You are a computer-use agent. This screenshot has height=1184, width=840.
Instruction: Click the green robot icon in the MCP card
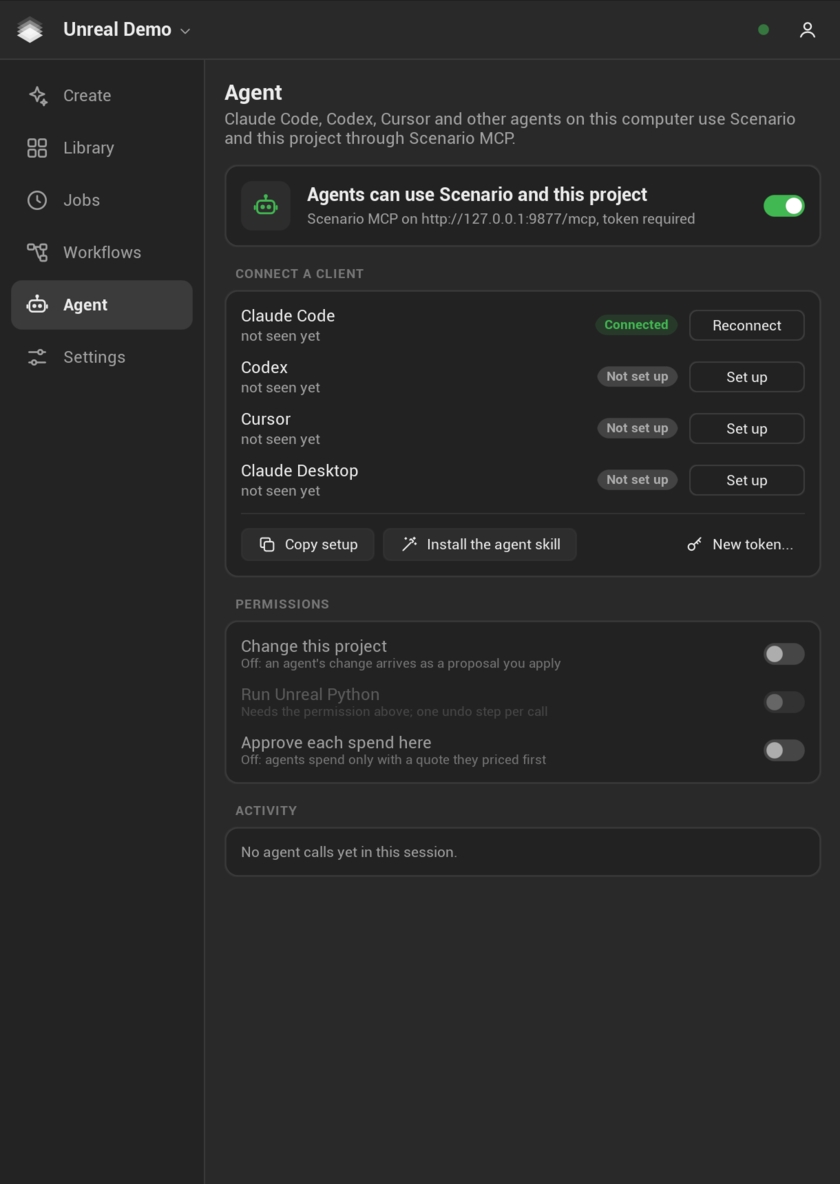coord(266,205)
